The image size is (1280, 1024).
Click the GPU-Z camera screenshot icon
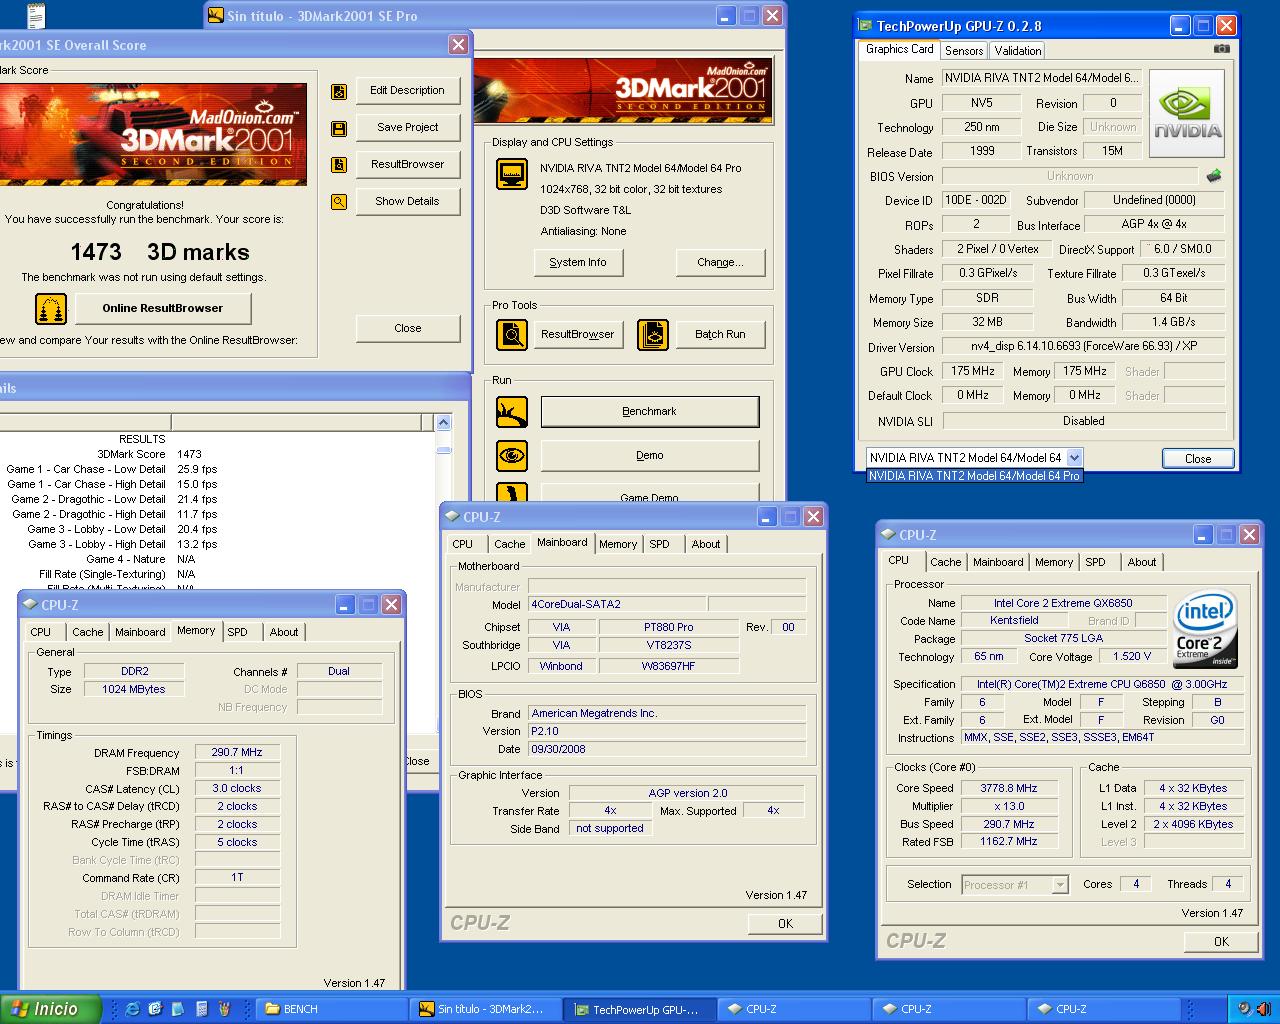(1221, 48)
